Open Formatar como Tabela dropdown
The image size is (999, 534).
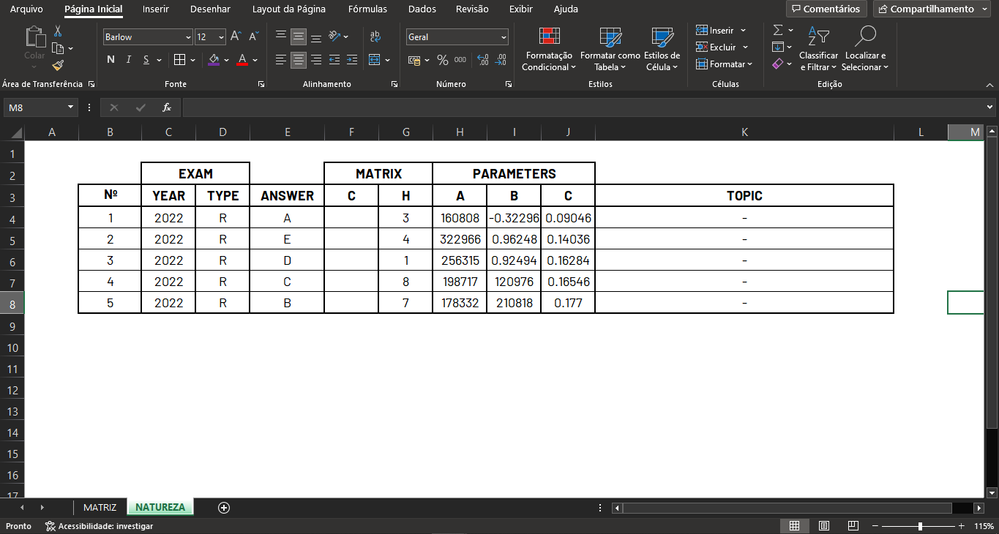click(x=610, y=49)
